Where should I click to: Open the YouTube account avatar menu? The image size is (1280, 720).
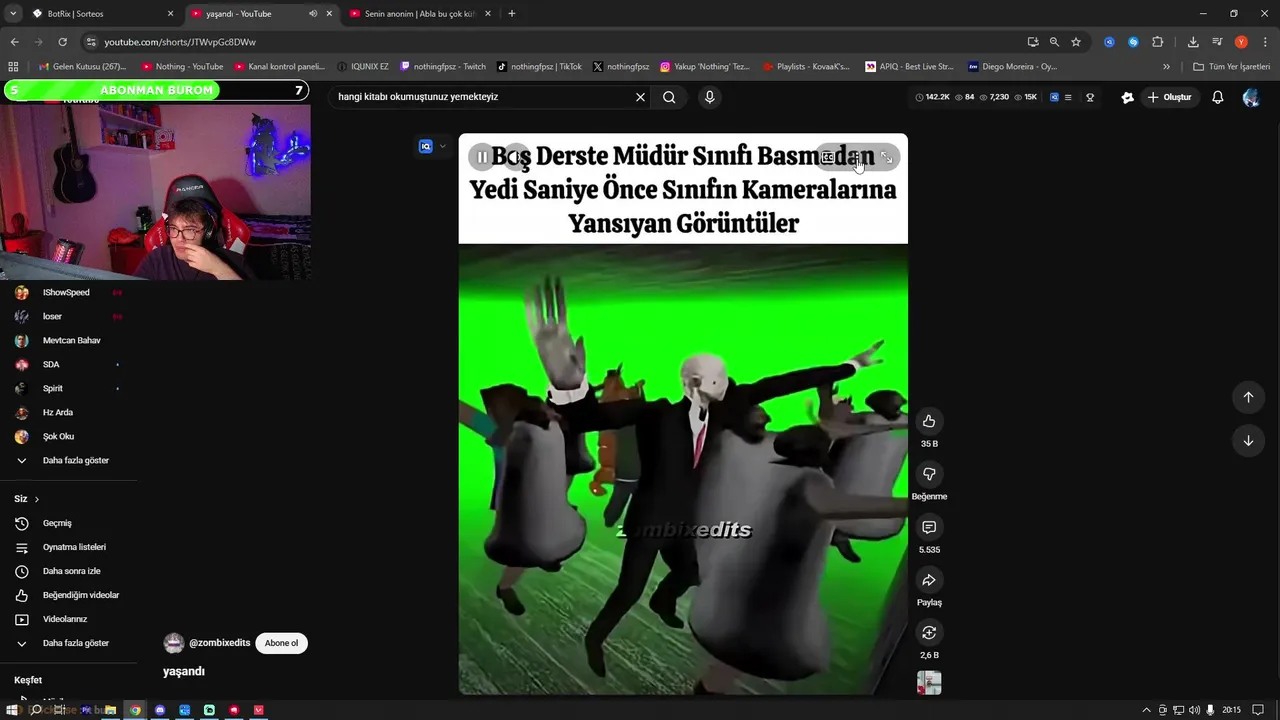coord(1251,97)
